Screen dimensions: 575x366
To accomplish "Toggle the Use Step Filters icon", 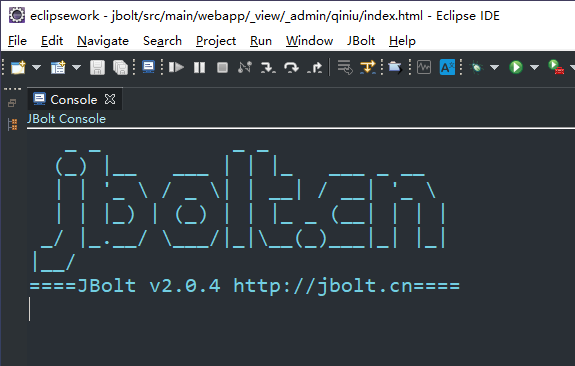I will [368, 67].
